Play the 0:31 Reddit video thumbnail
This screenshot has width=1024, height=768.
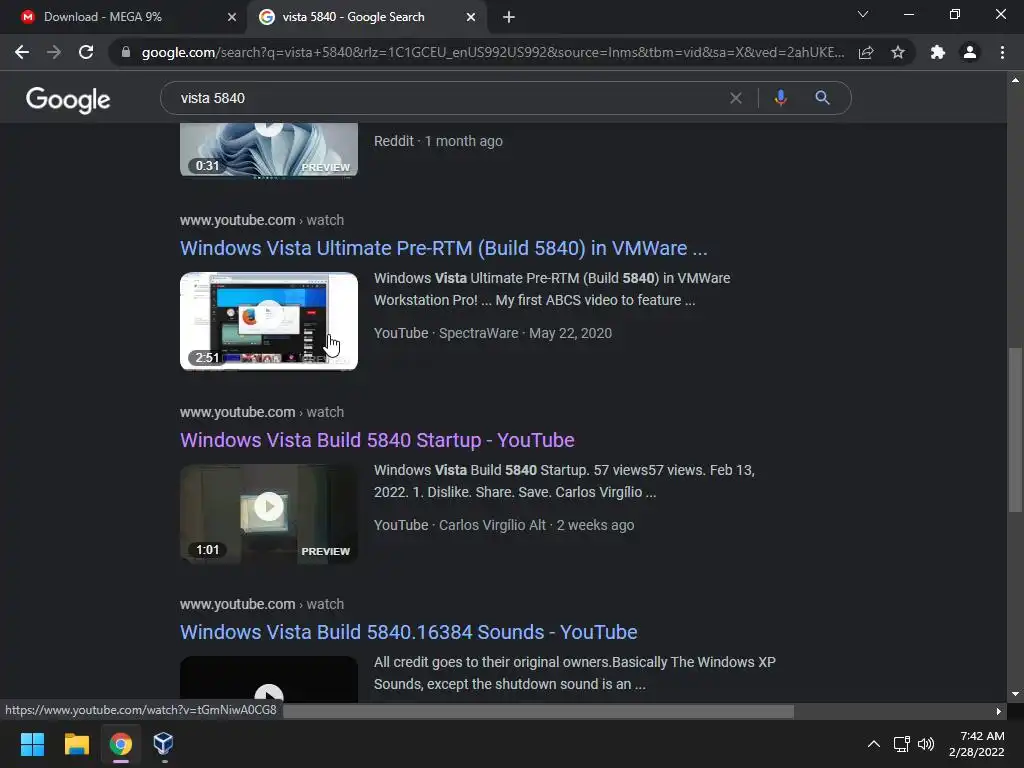(268, 150)
